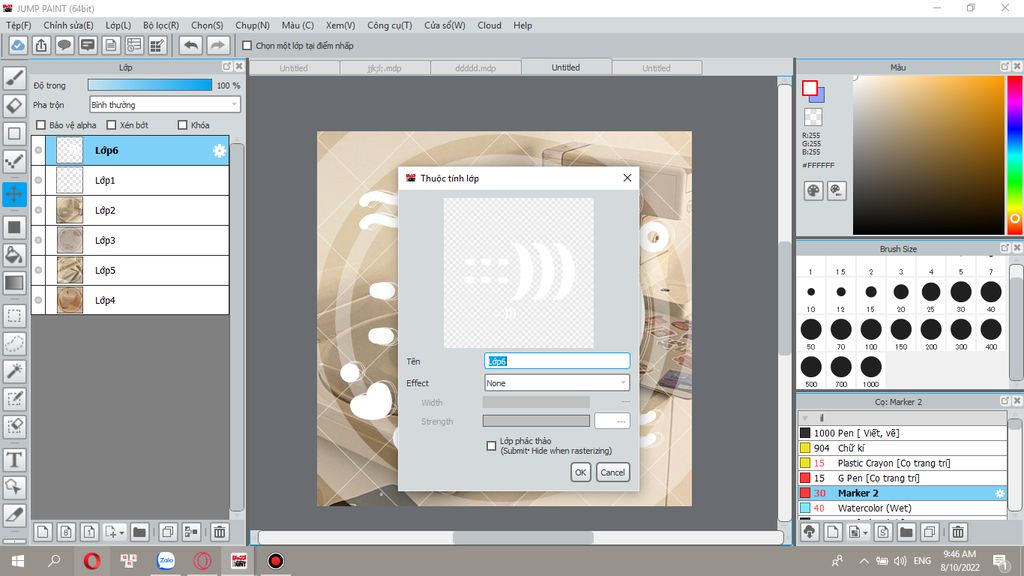This screenshot has height=576, width=1024.
Task: Open the Lớp(L) menu
Action: [118, 25]
